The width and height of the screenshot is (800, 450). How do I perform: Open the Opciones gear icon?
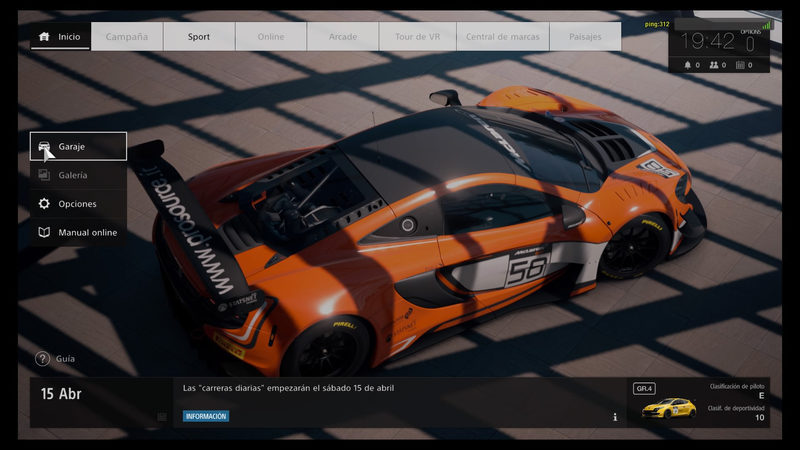click(44, 204)
